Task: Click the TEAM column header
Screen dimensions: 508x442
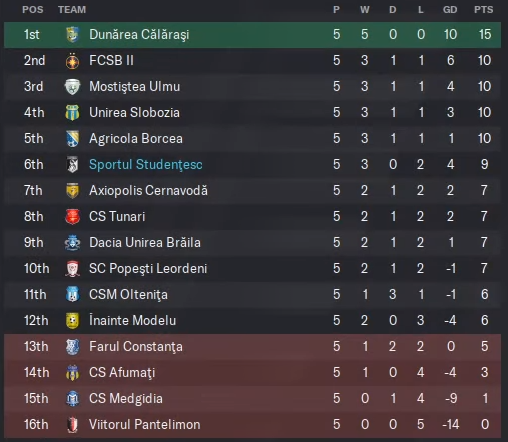Action: (72, 10)
